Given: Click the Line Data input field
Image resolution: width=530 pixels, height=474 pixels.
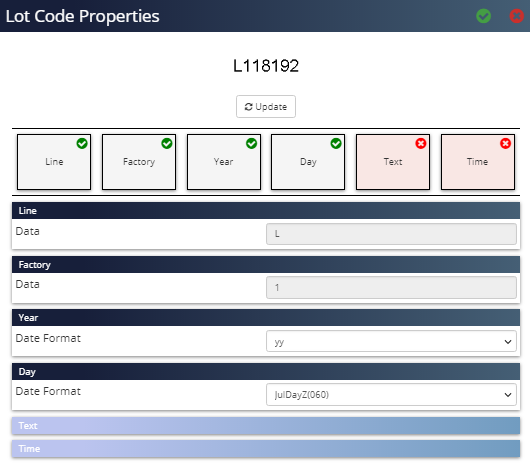Looking at the screenshot, I should pos(391,234).
